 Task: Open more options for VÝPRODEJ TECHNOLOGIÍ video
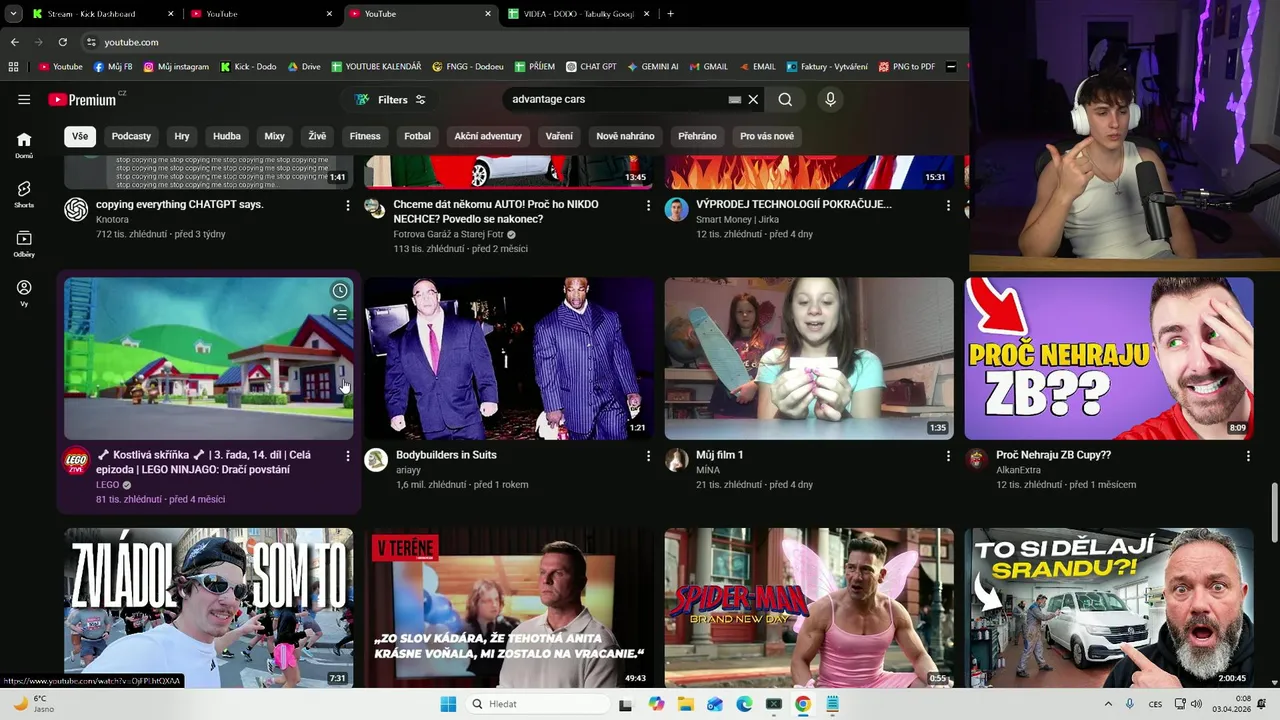[x=948, y=205]
